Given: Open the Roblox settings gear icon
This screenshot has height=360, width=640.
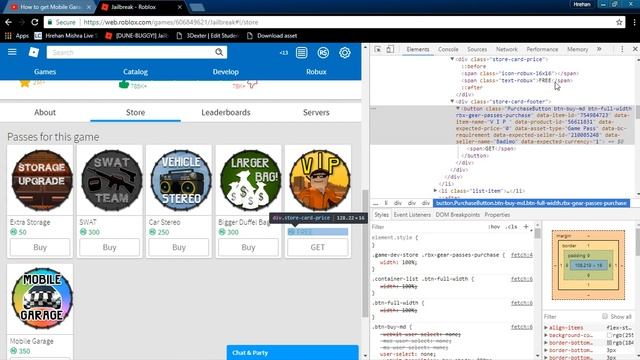Looking at the screenshot, I should (345, 52).
